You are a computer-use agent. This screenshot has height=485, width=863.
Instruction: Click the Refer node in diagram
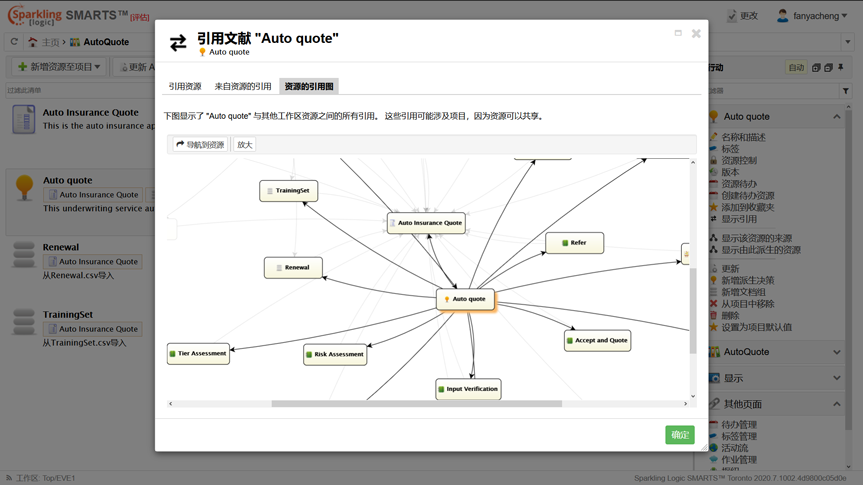574,243
